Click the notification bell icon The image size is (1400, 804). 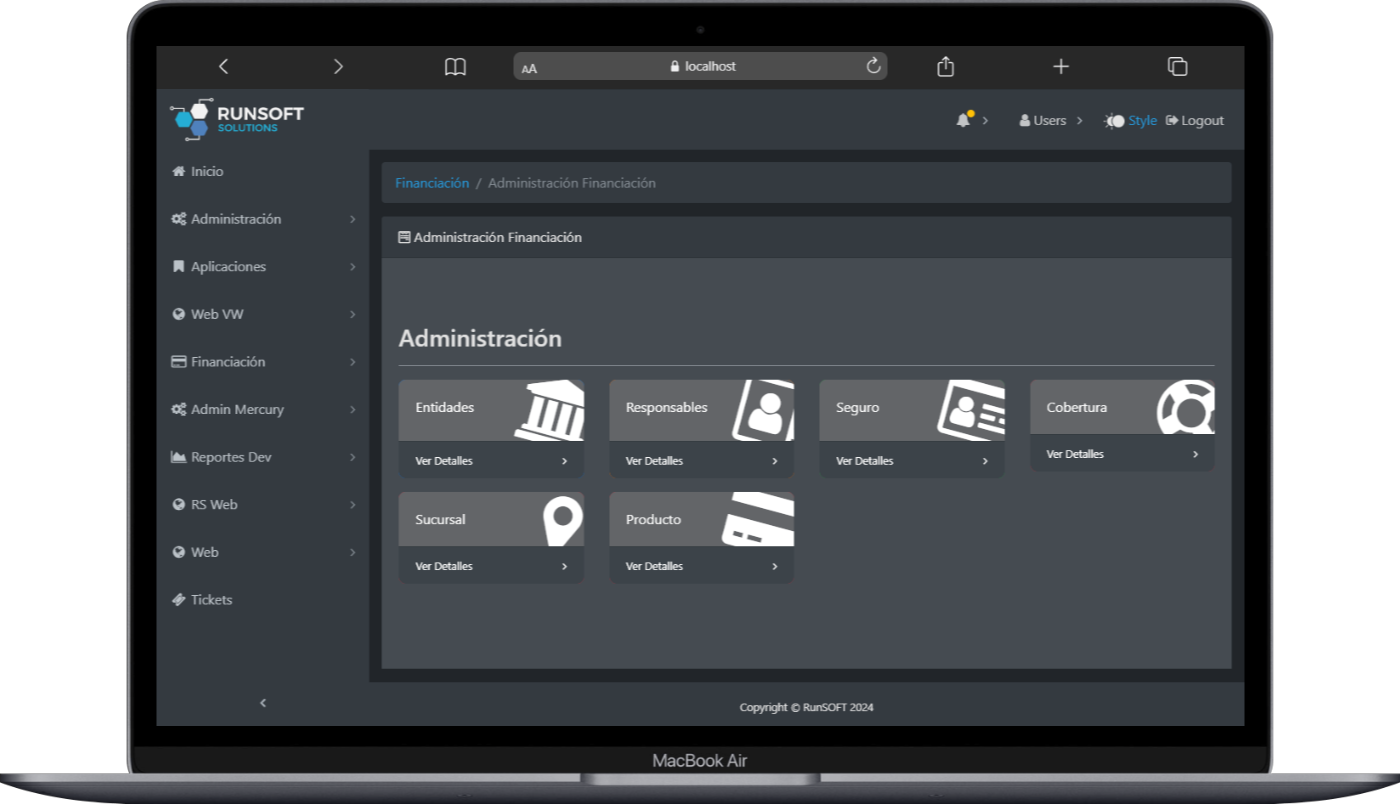[x=963, y=120]
